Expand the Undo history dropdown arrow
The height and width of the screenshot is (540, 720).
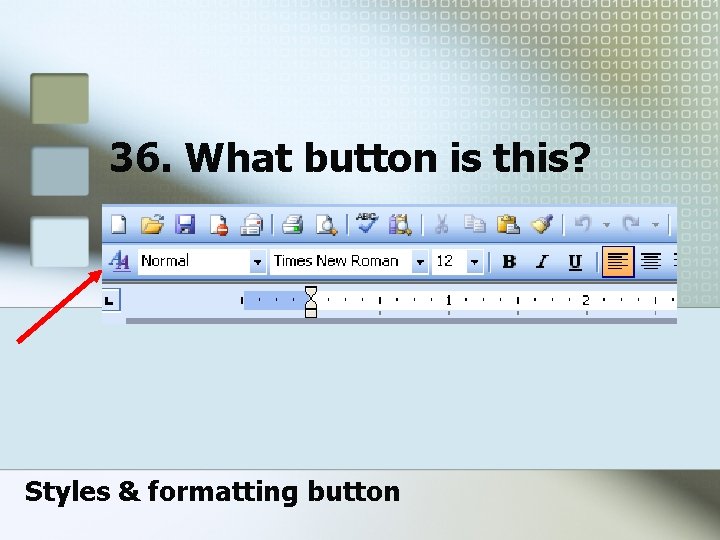[x=607, y=225]
